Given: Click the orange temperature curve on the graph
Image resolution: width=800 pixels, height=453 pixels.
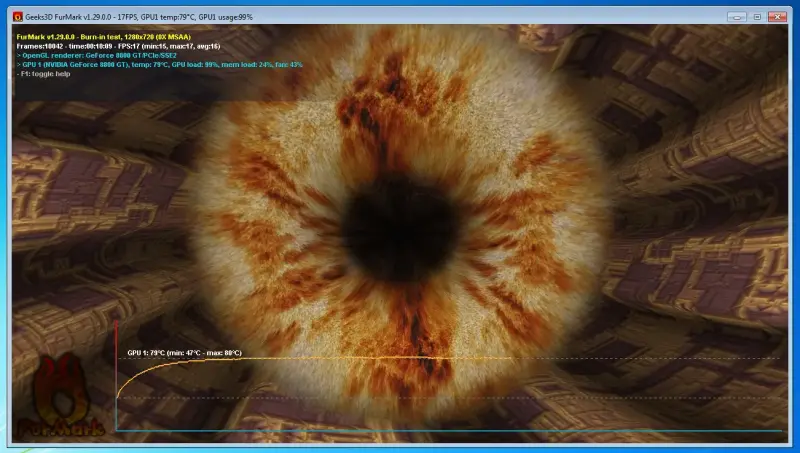Looking at the screenshot, I should click(300, 358).
